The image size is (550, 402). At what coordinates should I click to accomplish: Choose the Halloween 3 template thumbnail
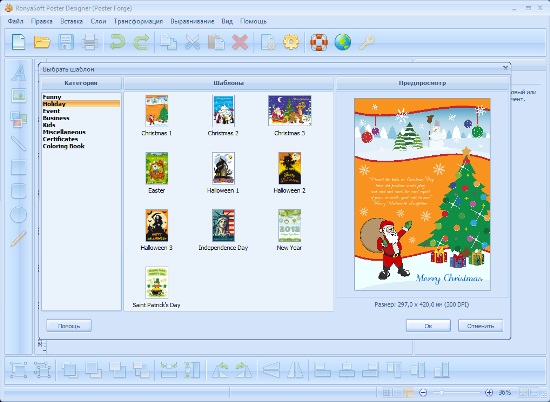click(157, 225)
